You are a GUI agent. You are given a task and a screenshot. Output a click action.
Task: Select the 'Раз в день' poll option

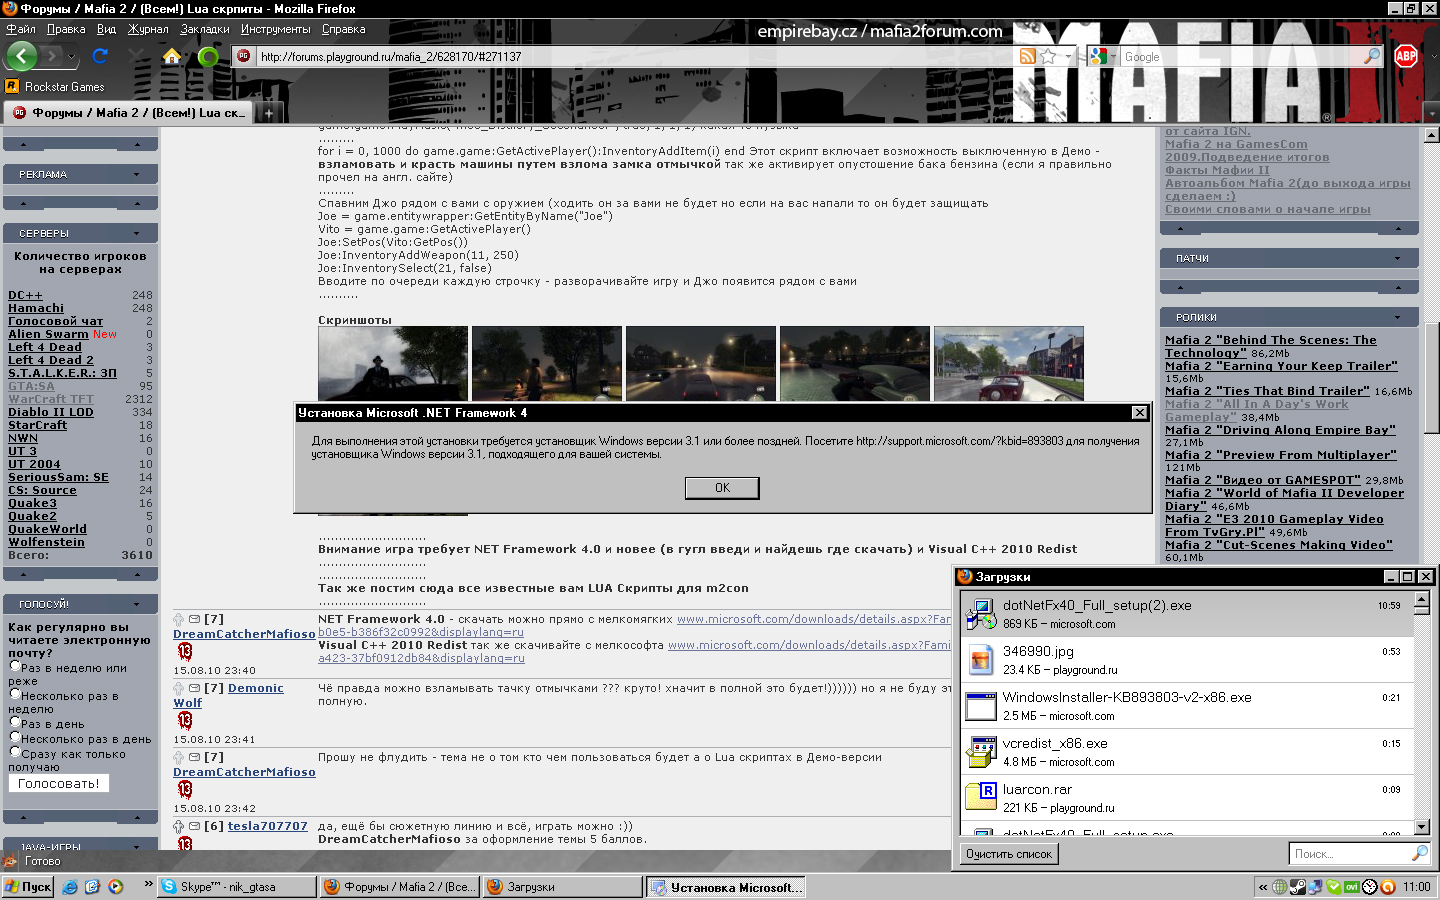point(15,722)
